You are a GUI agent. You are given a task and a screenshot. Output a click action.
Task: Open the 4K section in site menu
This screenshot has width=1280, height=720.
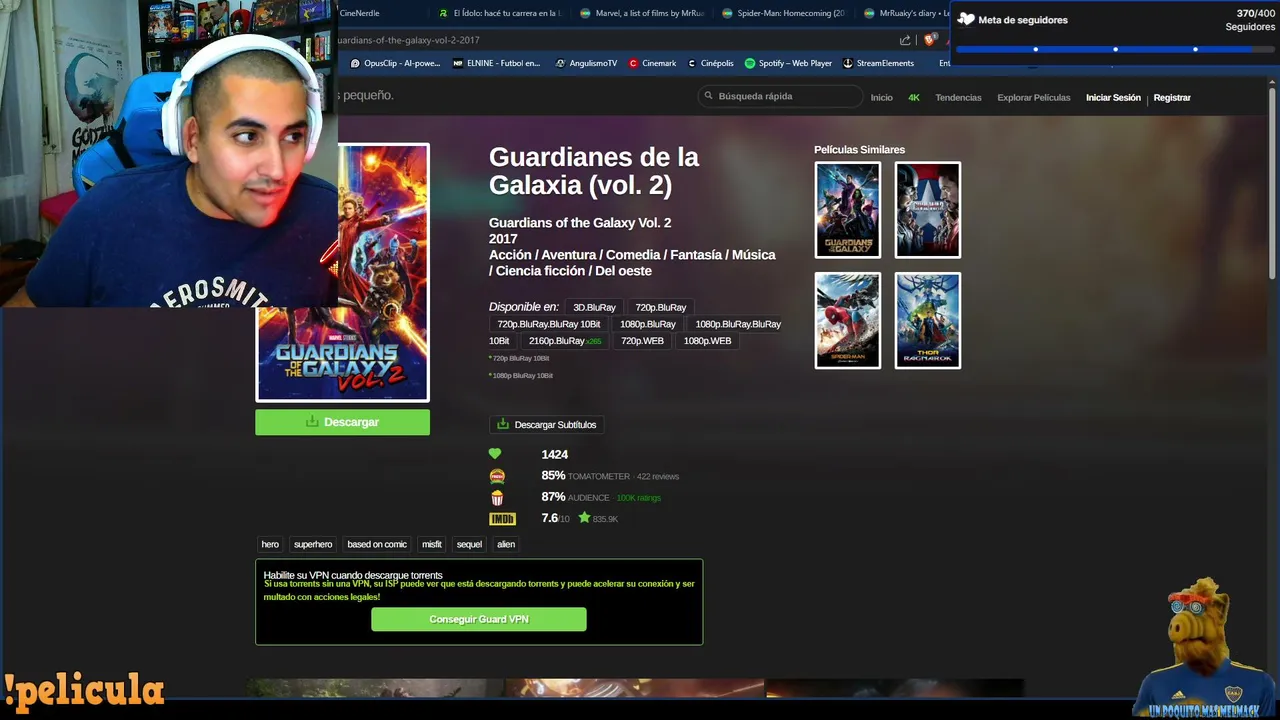pyautogui.click(x=914, y=97)
